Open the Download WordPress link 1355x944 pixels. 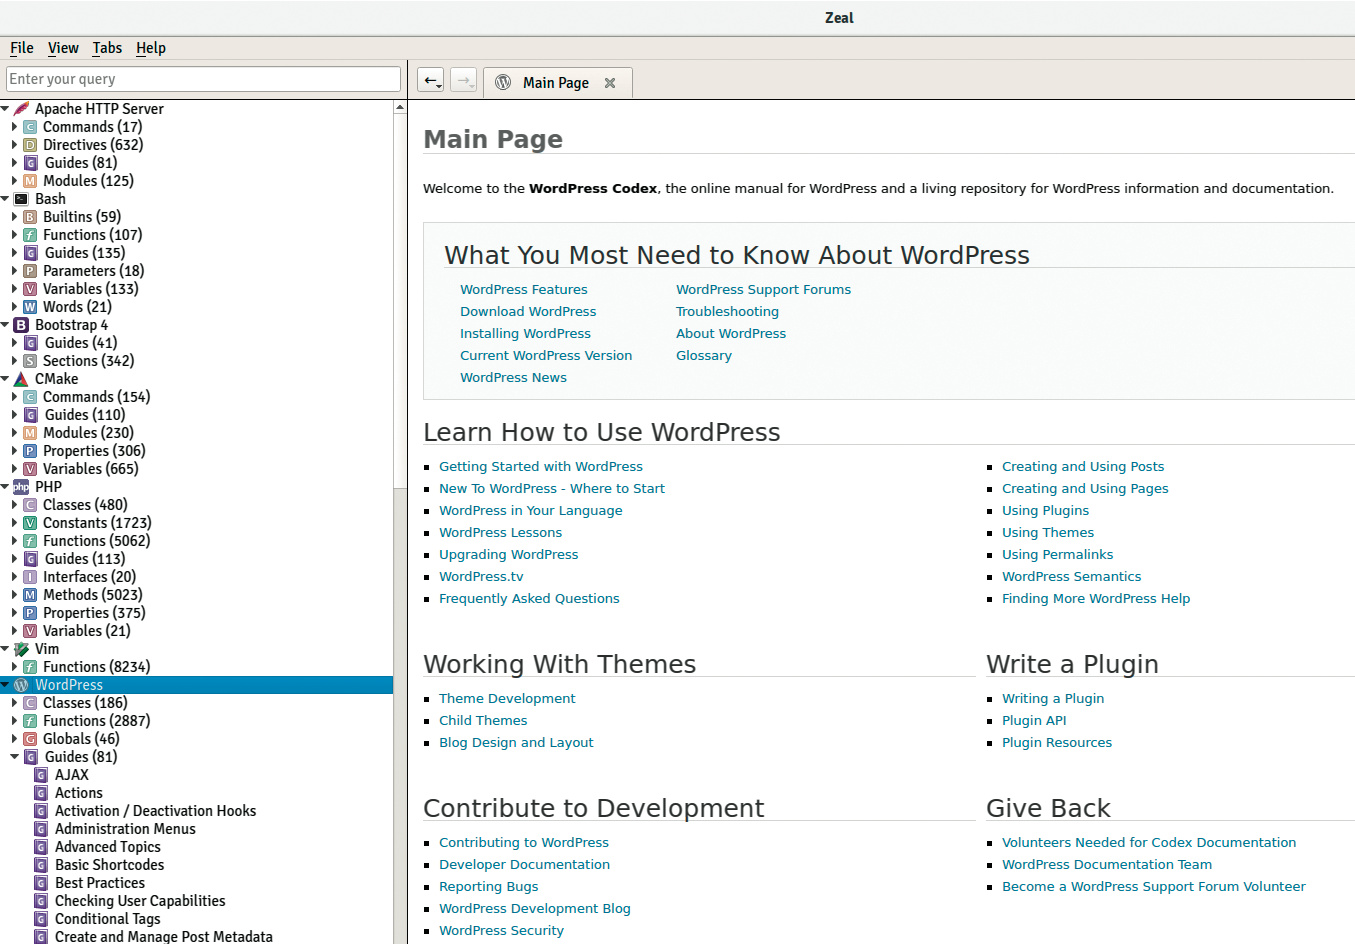pos(528,312)
